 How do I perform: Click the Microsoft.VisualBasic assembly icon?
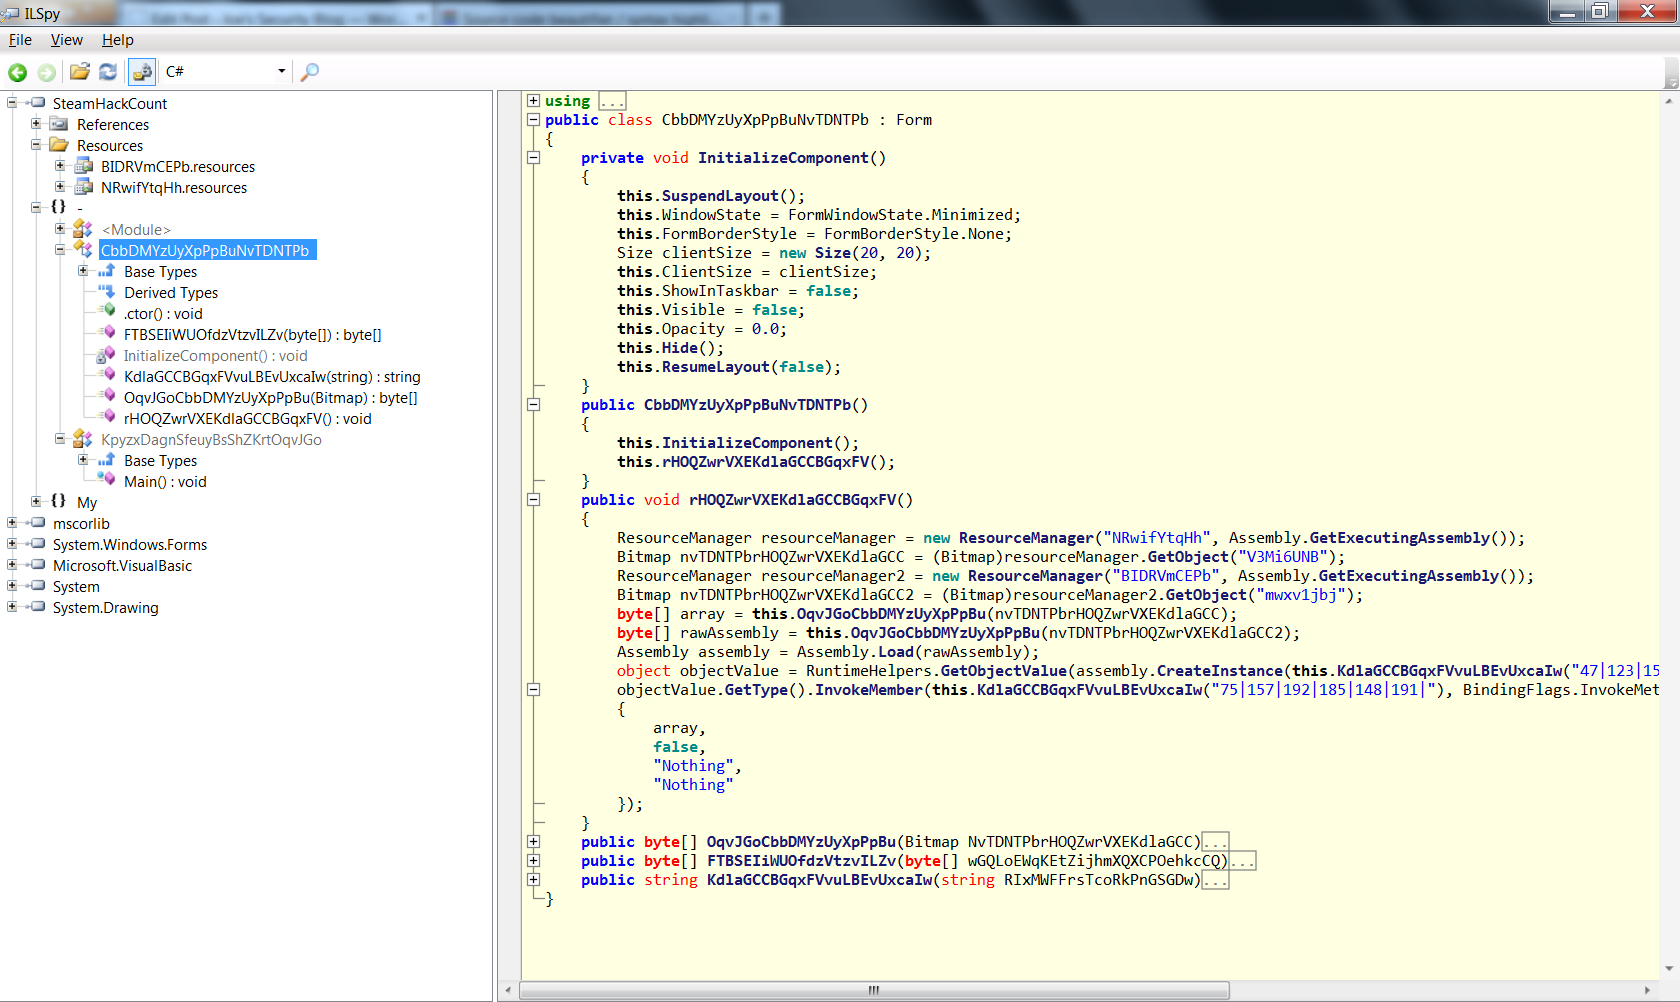coord(36,565)
